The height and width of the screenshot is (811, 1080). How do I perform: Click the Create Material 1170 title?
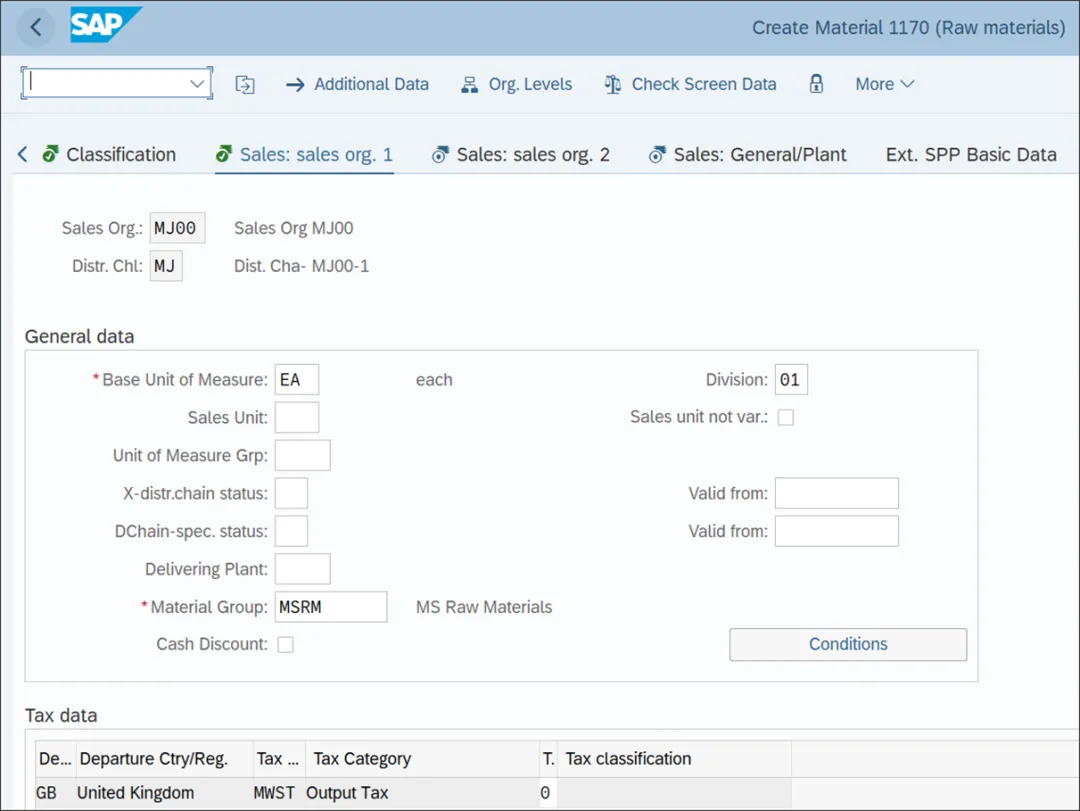(908, 28)
